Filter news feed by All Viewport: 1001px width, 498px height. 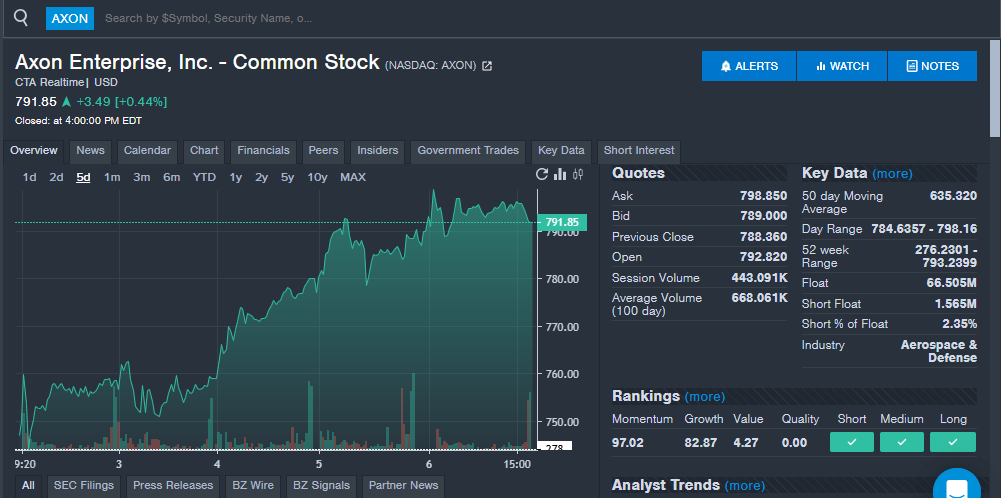click(28, 486)
